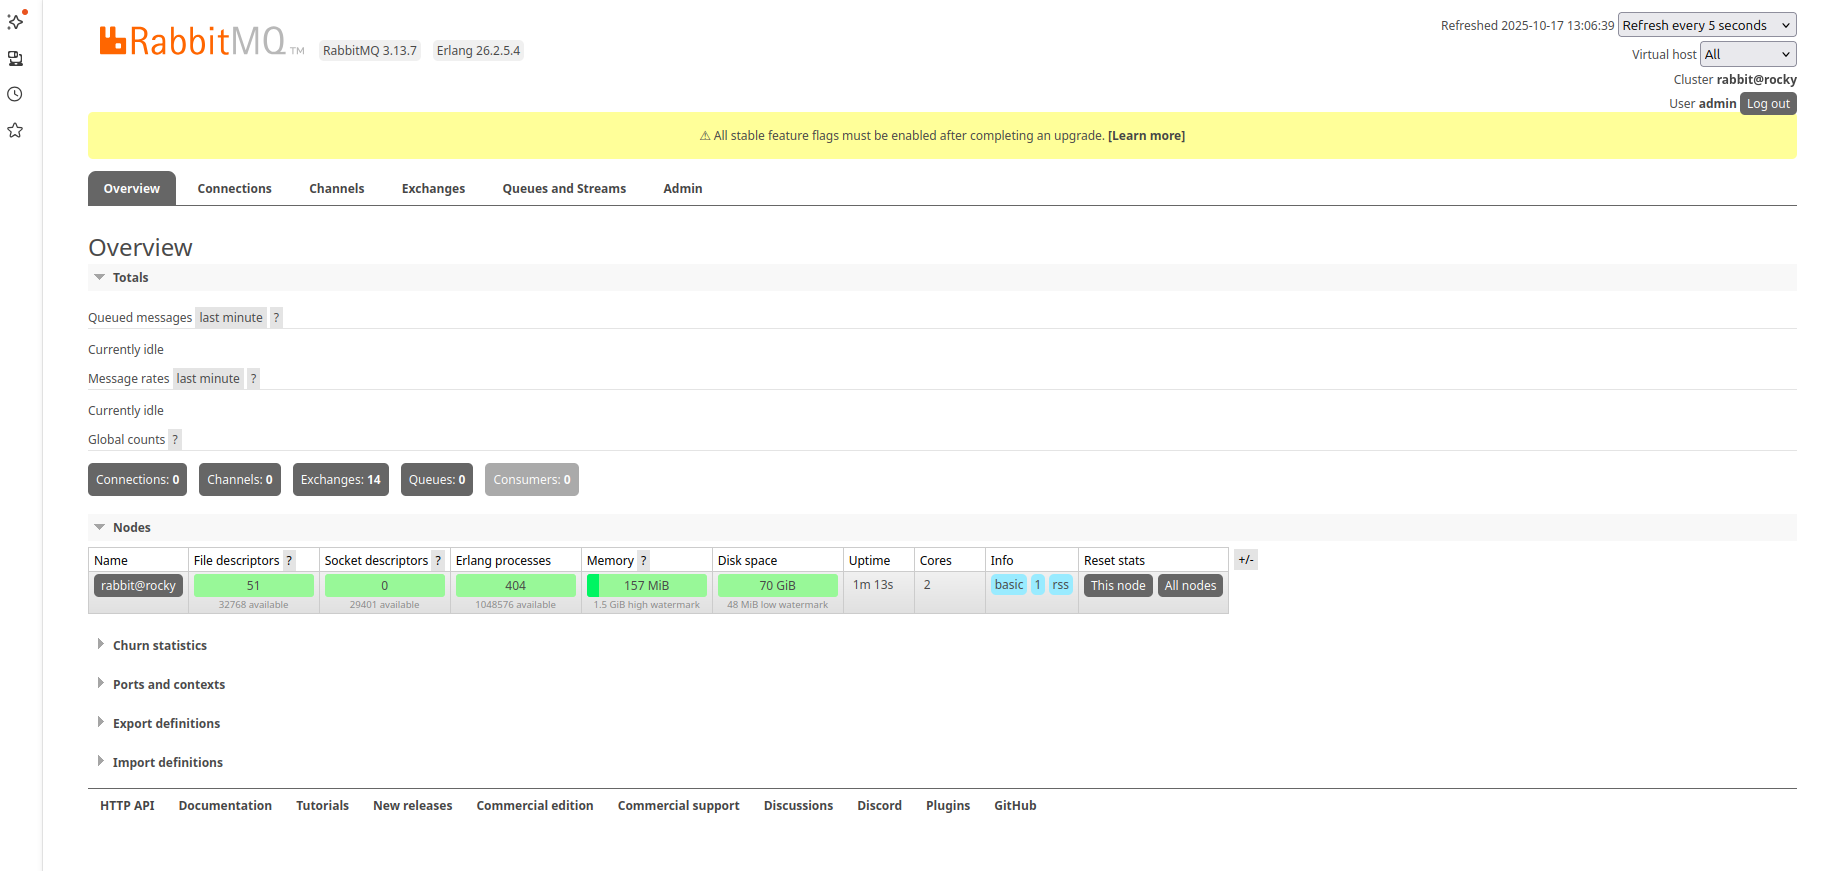Click the basic info badge
This screenshot has height=871, width=1841.
[x=1008, y=585]
